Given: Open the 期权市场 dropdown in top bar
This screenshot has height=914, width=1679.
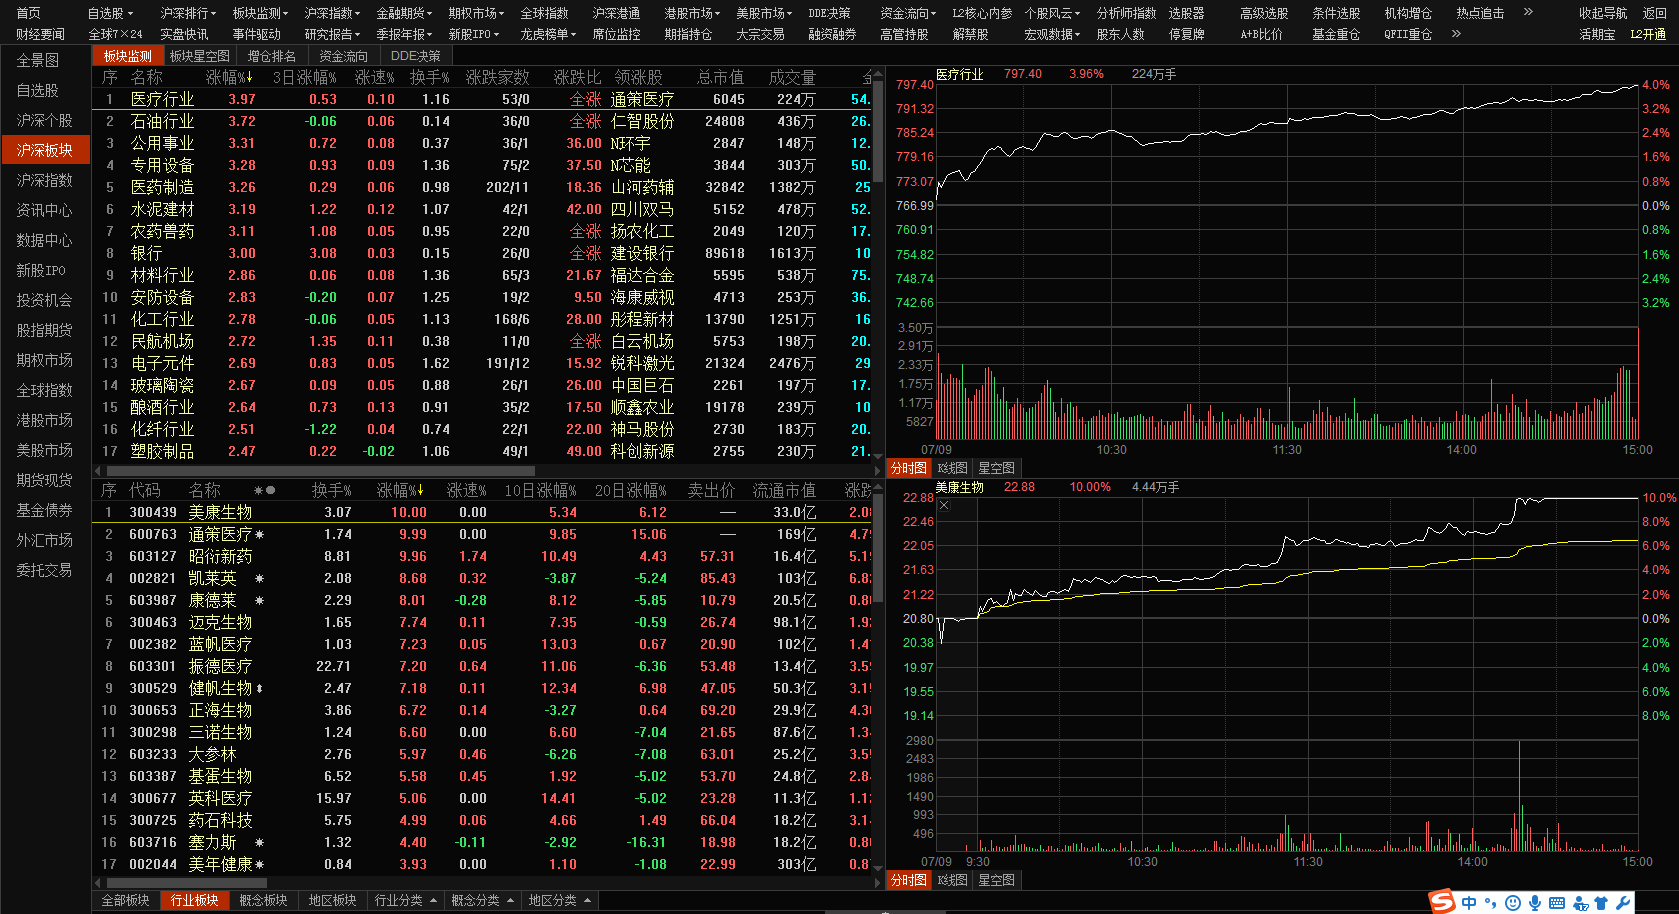Looking at the screenshot, I should pyautogui.click(x=476, y=13).
